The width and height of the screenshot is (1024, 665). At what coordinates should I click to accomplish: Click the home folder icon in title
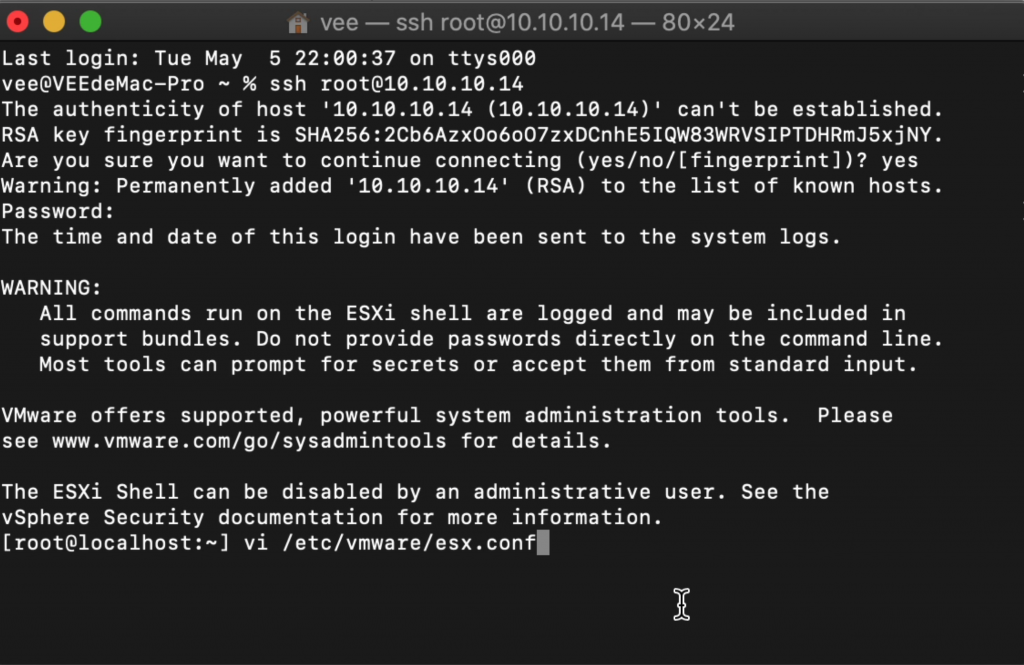[298, 23]
